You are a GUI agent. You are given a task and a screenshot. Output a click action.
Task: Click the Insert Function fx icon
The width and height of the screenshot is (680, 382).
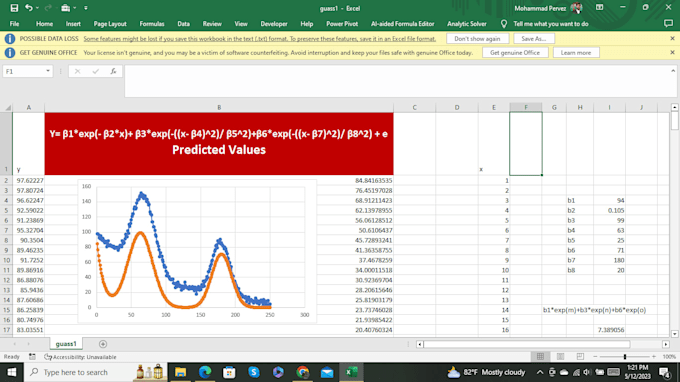point(113,71)
